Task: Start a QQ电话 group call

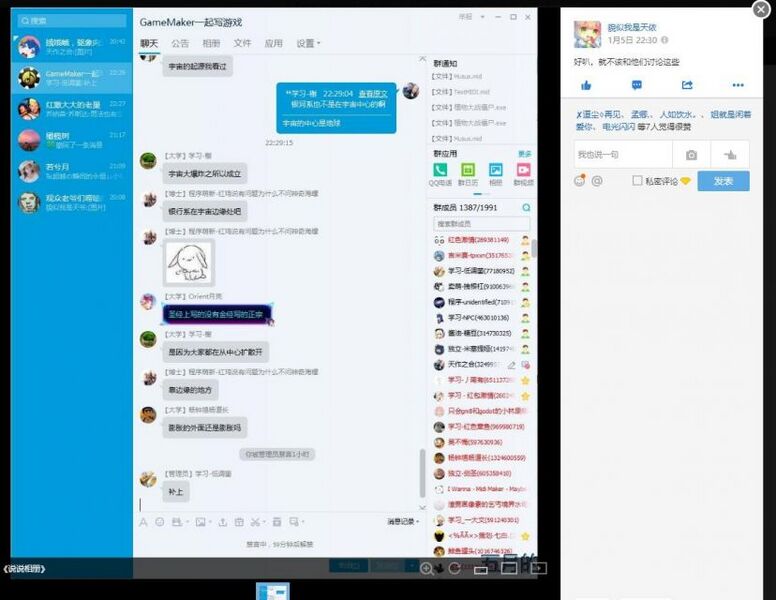Action: click(440, 170)
